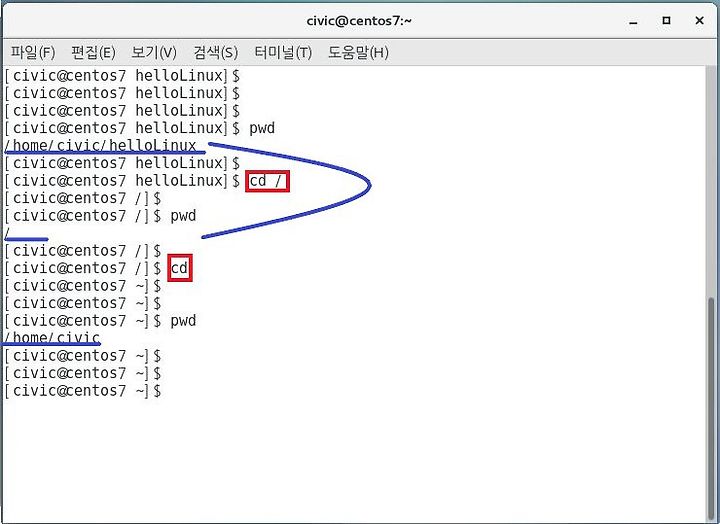The image size is (720, 524).
Task: Click the /home/civic/helloLinux output line
Action: (x=101, y=146)
